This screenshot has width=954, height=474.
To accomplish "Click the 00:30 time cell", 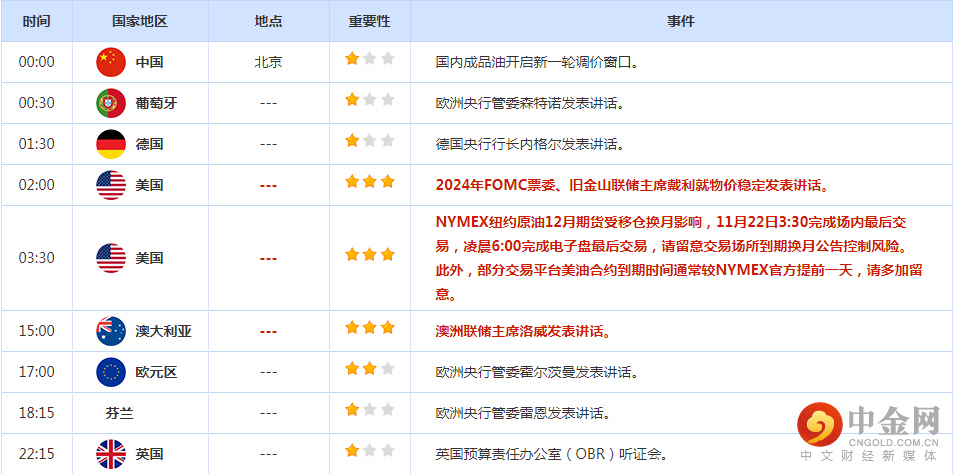I will [x=37, y=103].
